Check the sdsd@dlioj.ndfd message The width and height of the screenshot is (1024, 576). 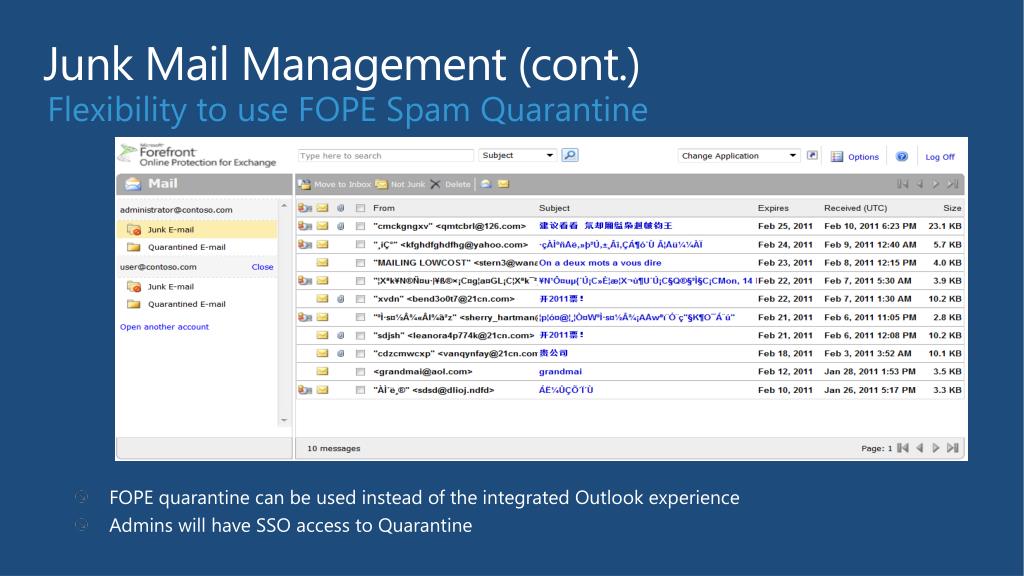pos(360,390)
